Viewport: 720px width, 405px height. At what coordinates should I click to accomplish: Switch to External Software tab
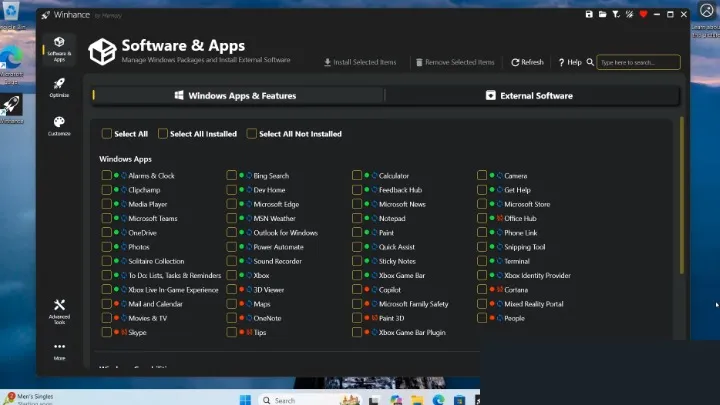pyautogui.click(x=532, y=96)
